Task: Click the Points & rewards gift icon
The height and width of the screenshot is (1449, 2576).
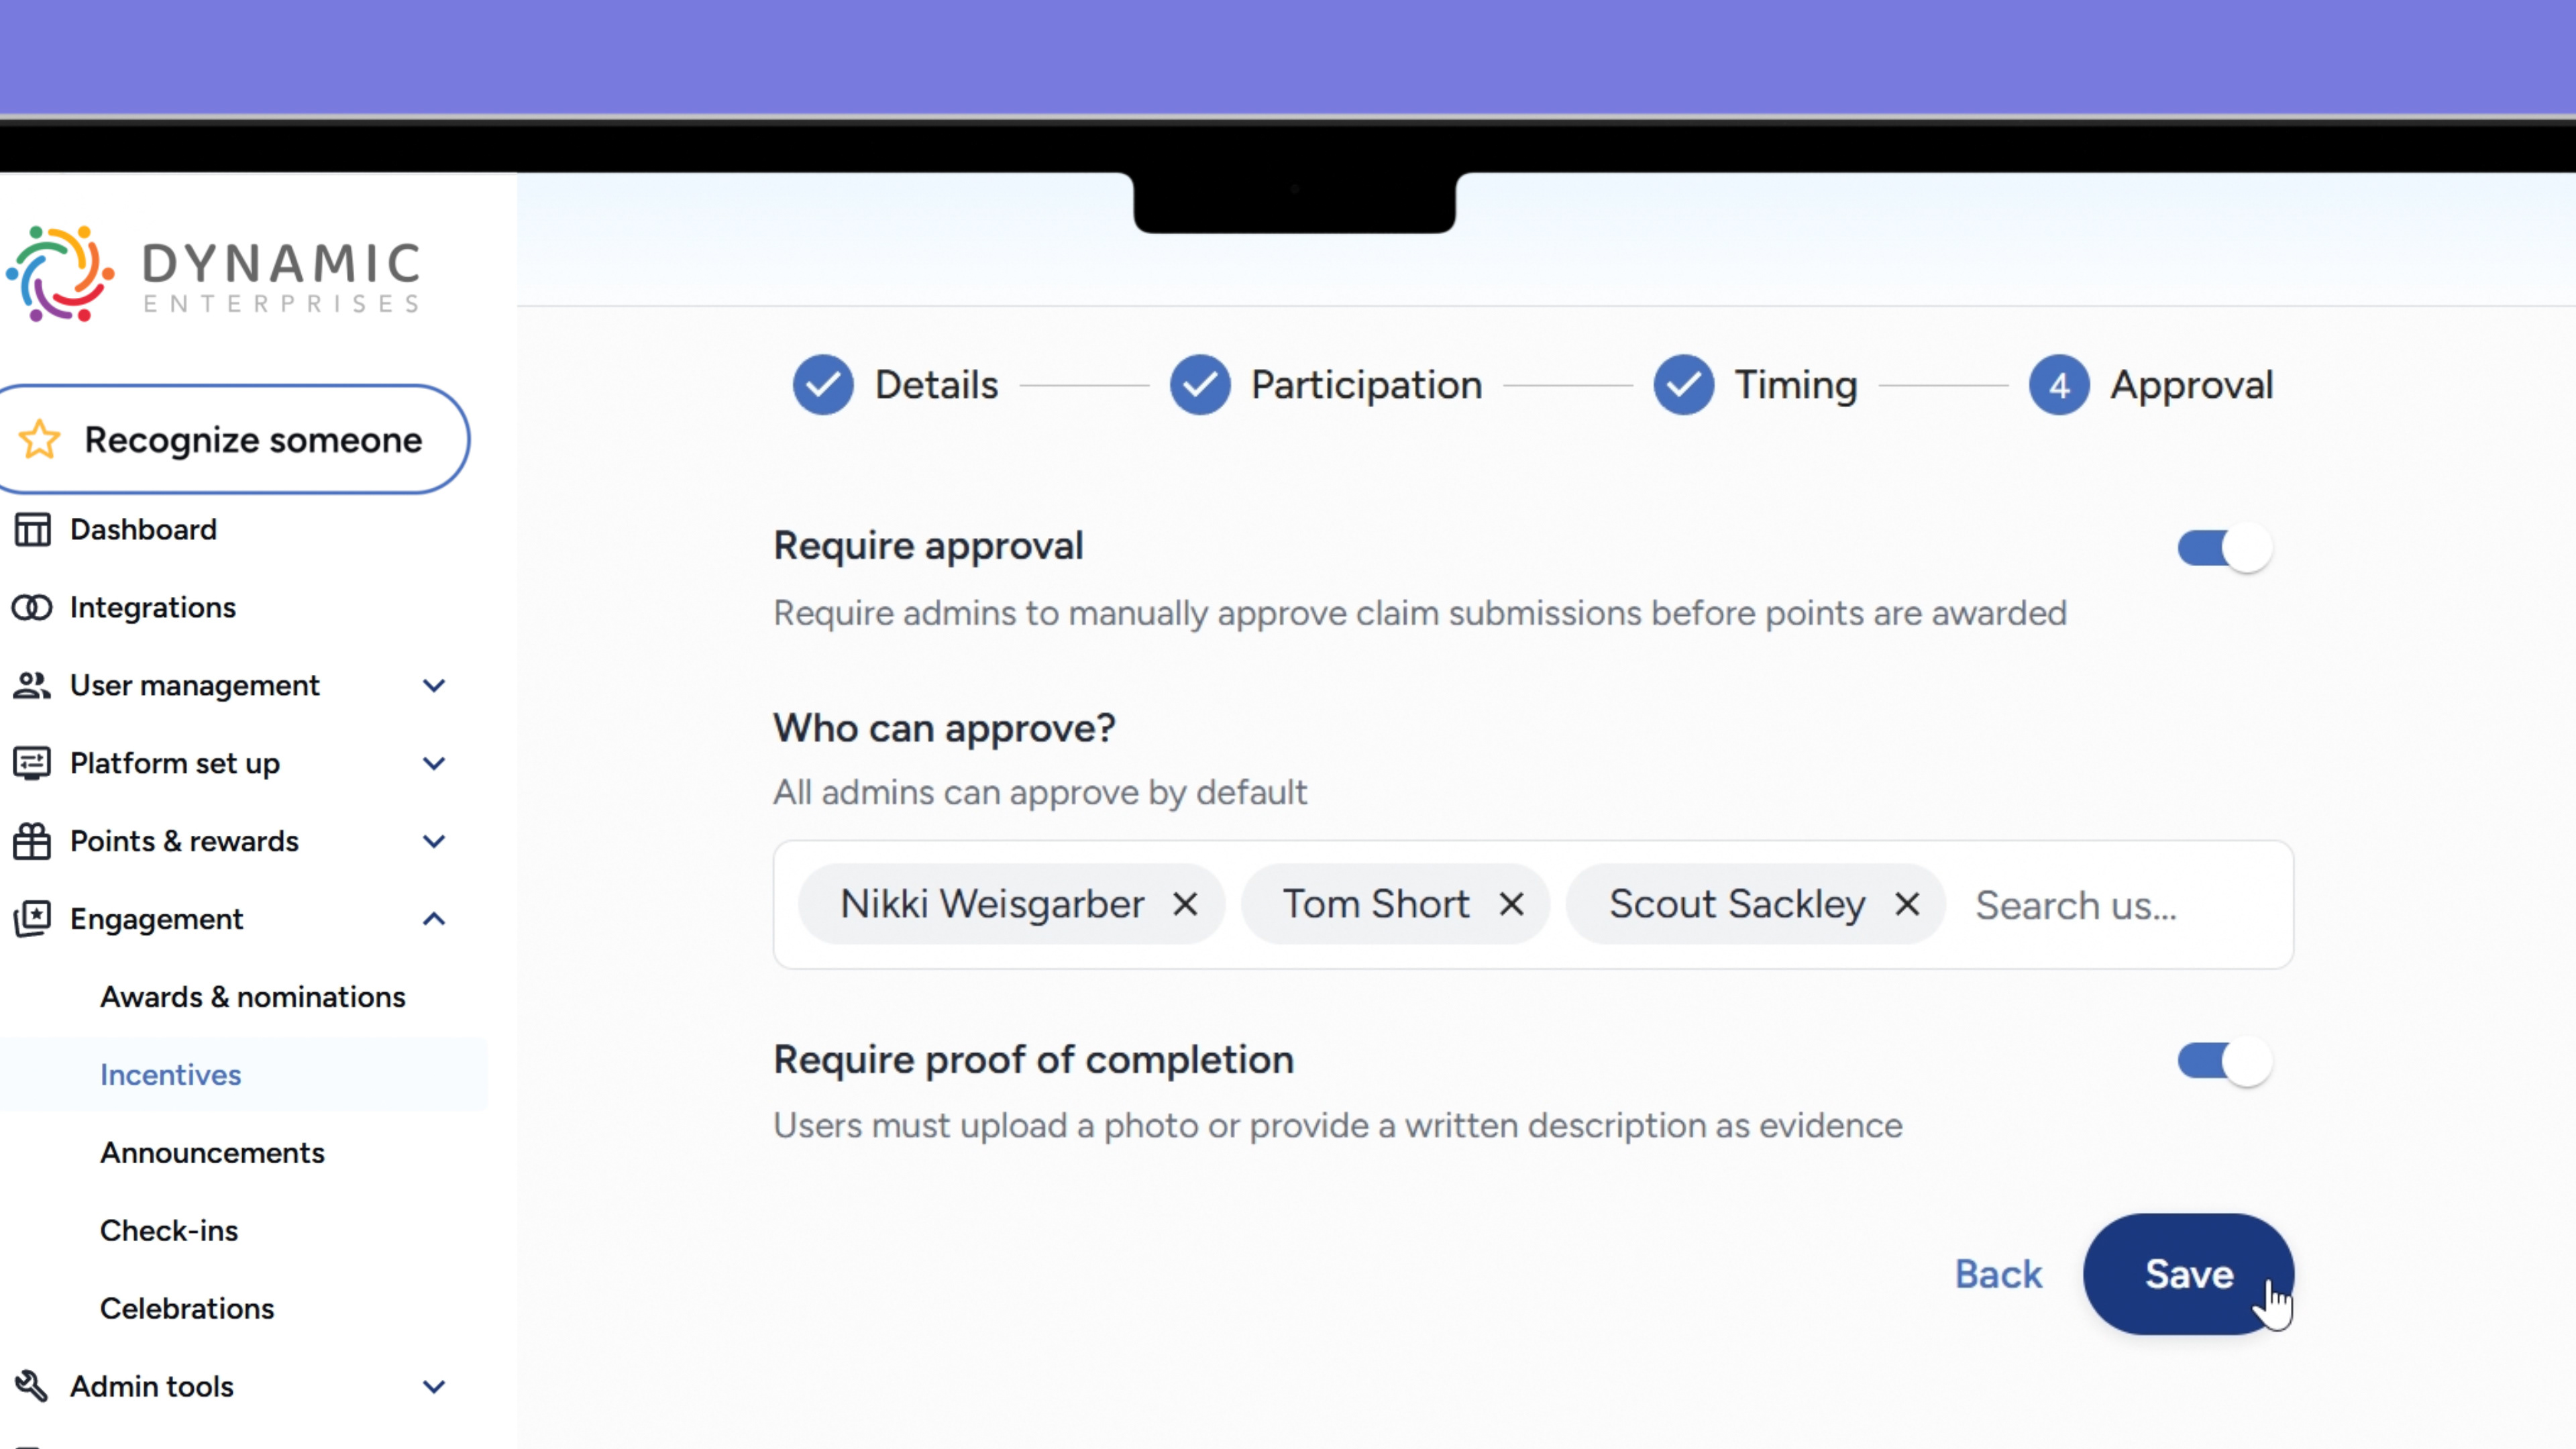Action: (x=32, y=841)
